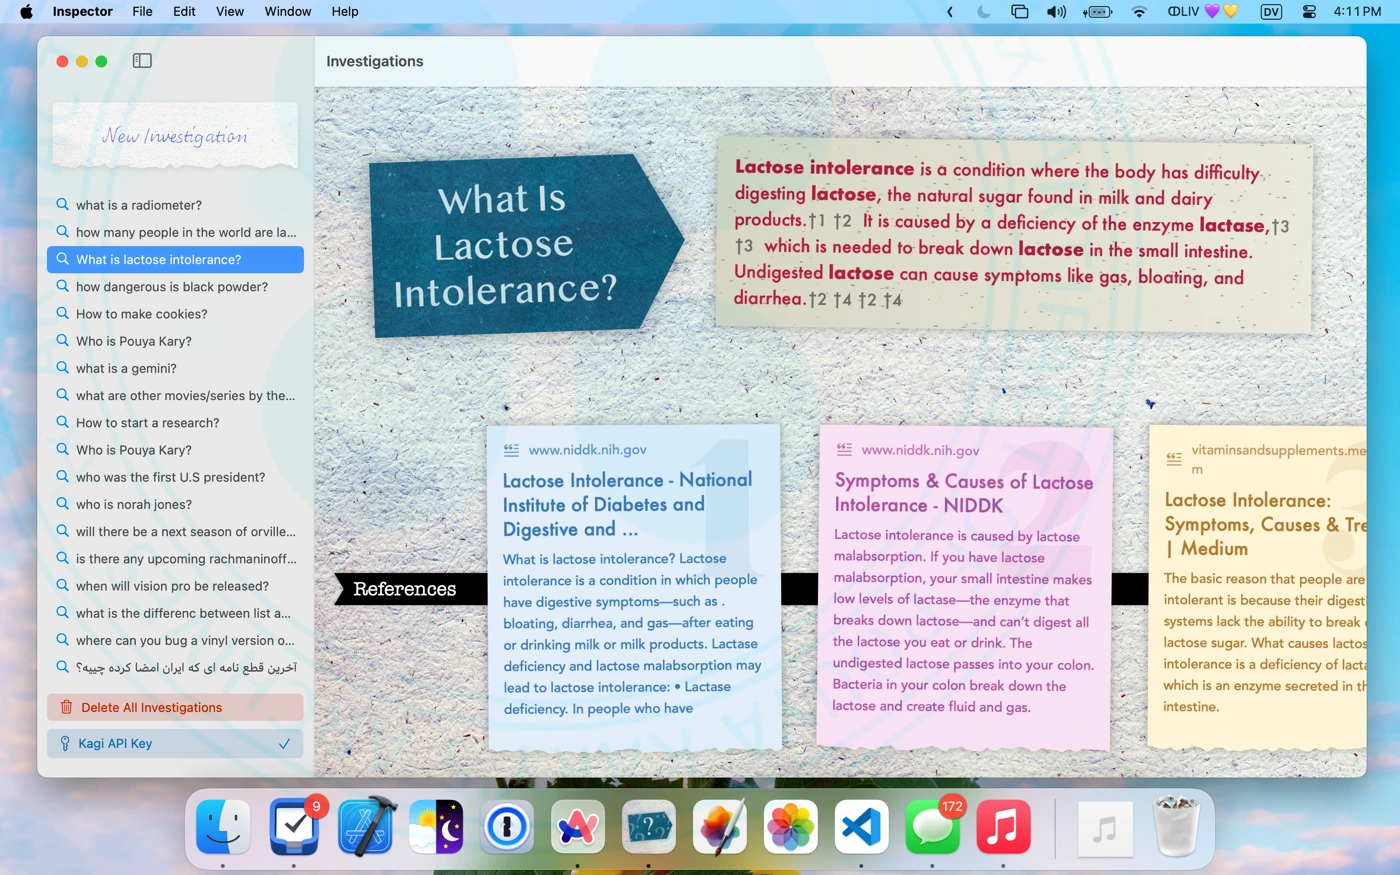Toggle Focus moon icon in menu bar
The height and width of the screenshot is (875, 1400).
(x=983, y=12)
